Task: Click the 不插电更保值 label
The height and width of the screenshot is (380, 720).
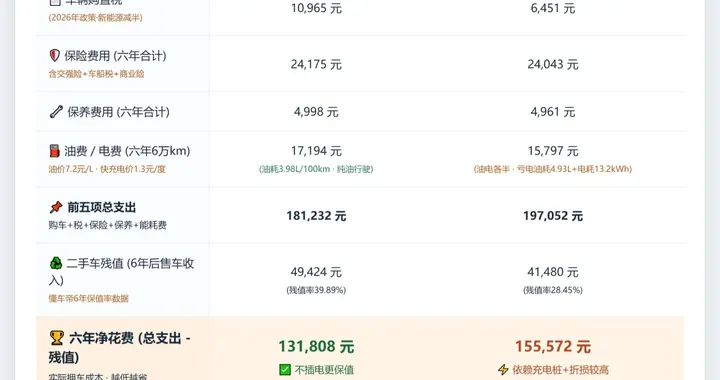Action: [324, 370]
